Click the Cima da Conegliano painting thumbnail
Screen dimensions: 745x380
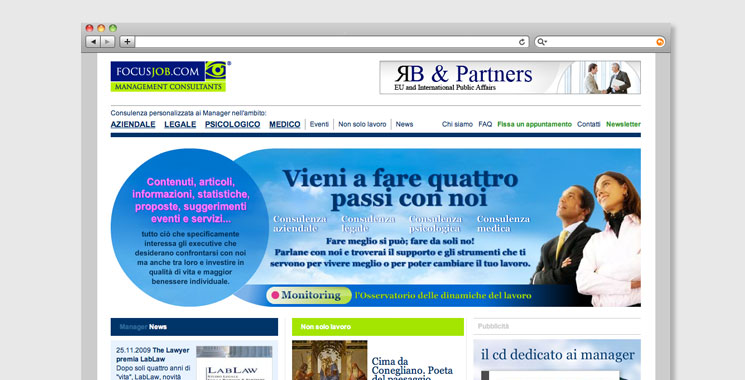[x=329, y=360]
